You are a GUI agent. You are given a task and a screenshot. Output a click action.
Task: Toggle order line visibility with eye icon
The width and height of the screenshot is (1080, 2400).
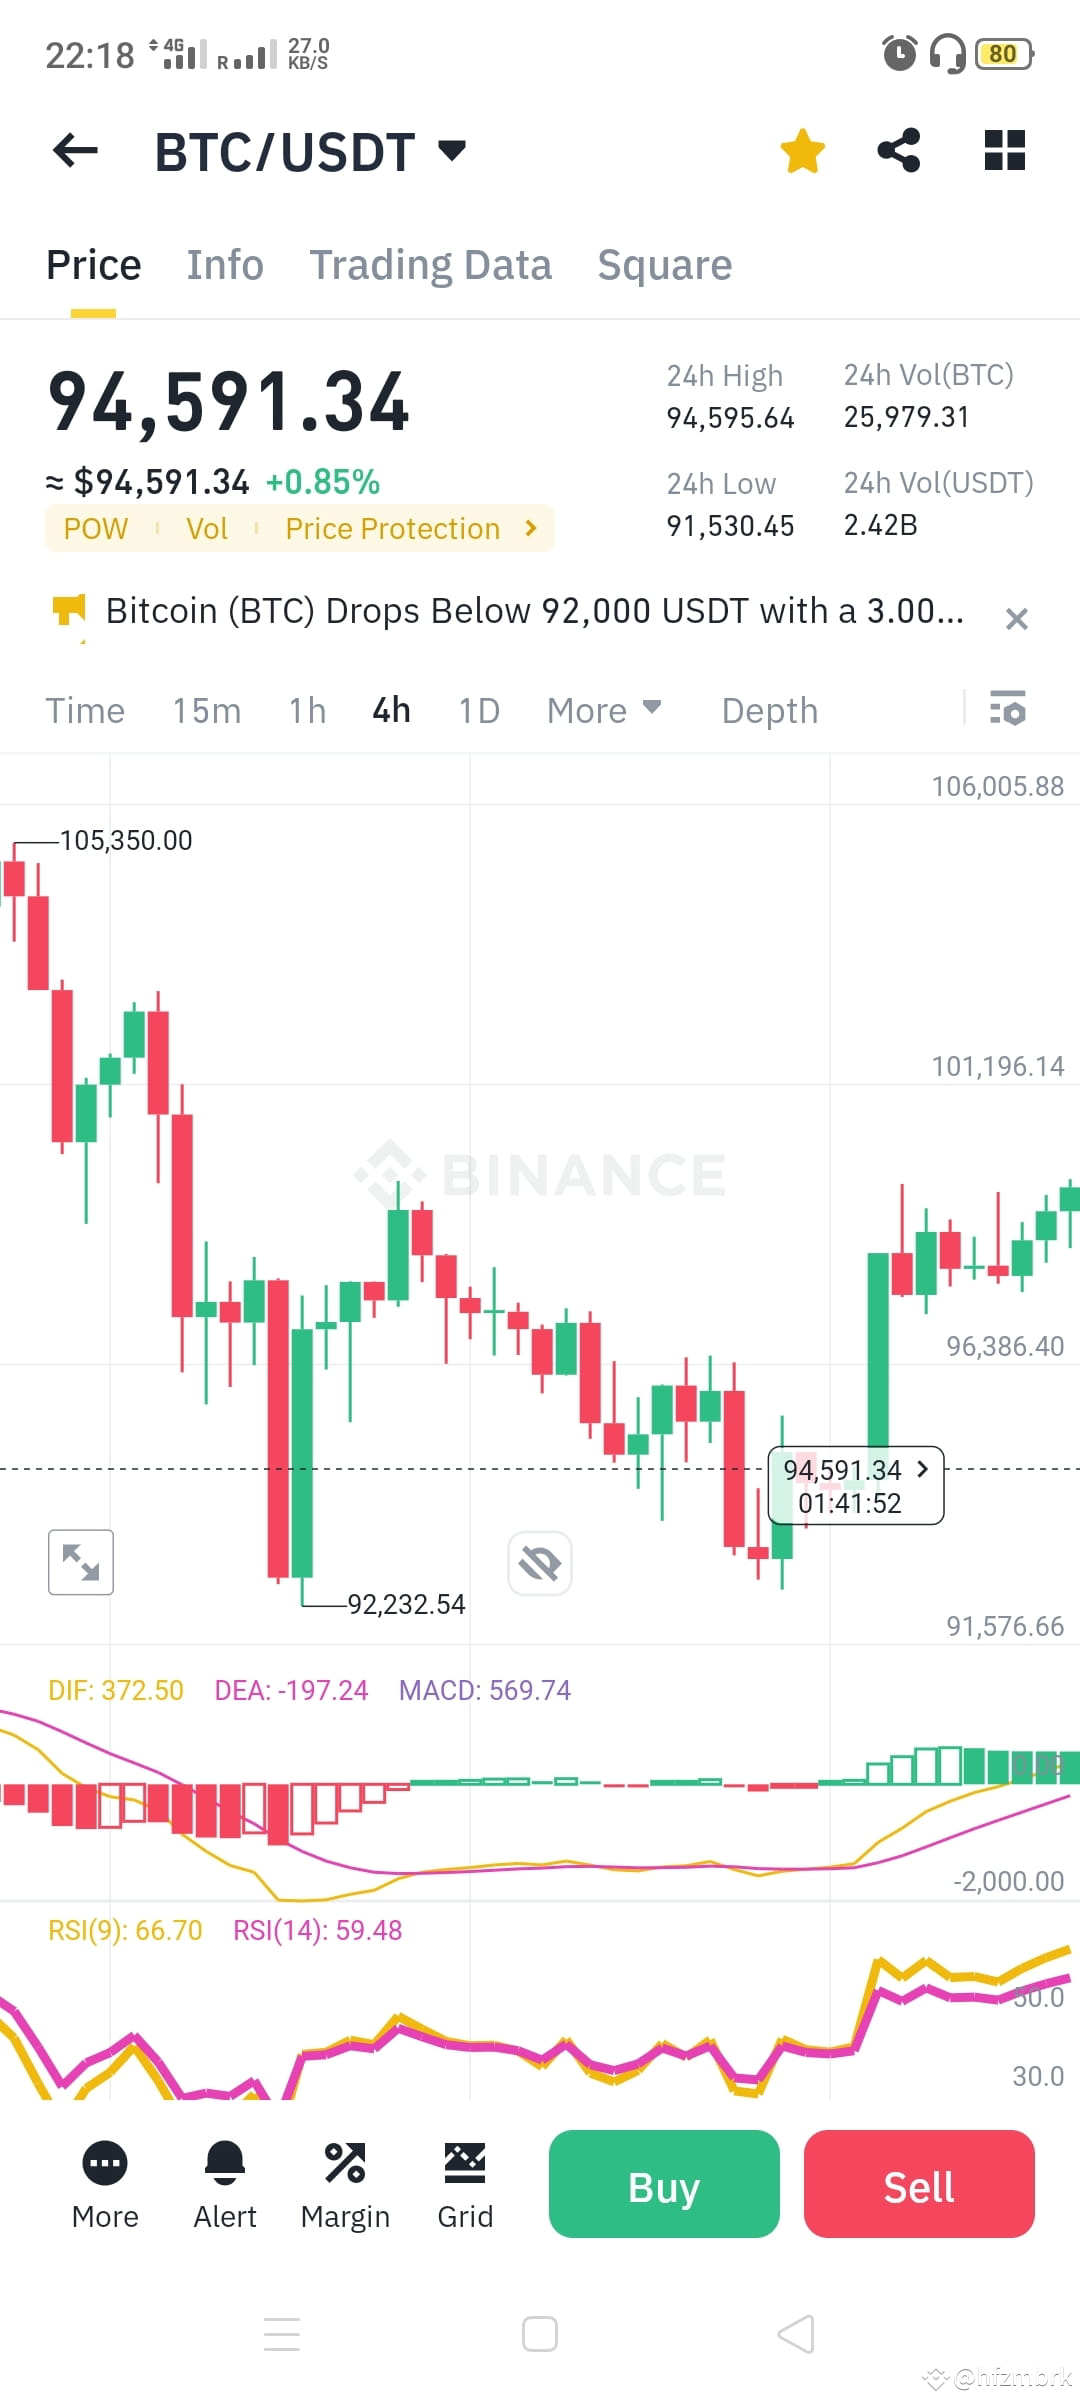[539, 1562]
